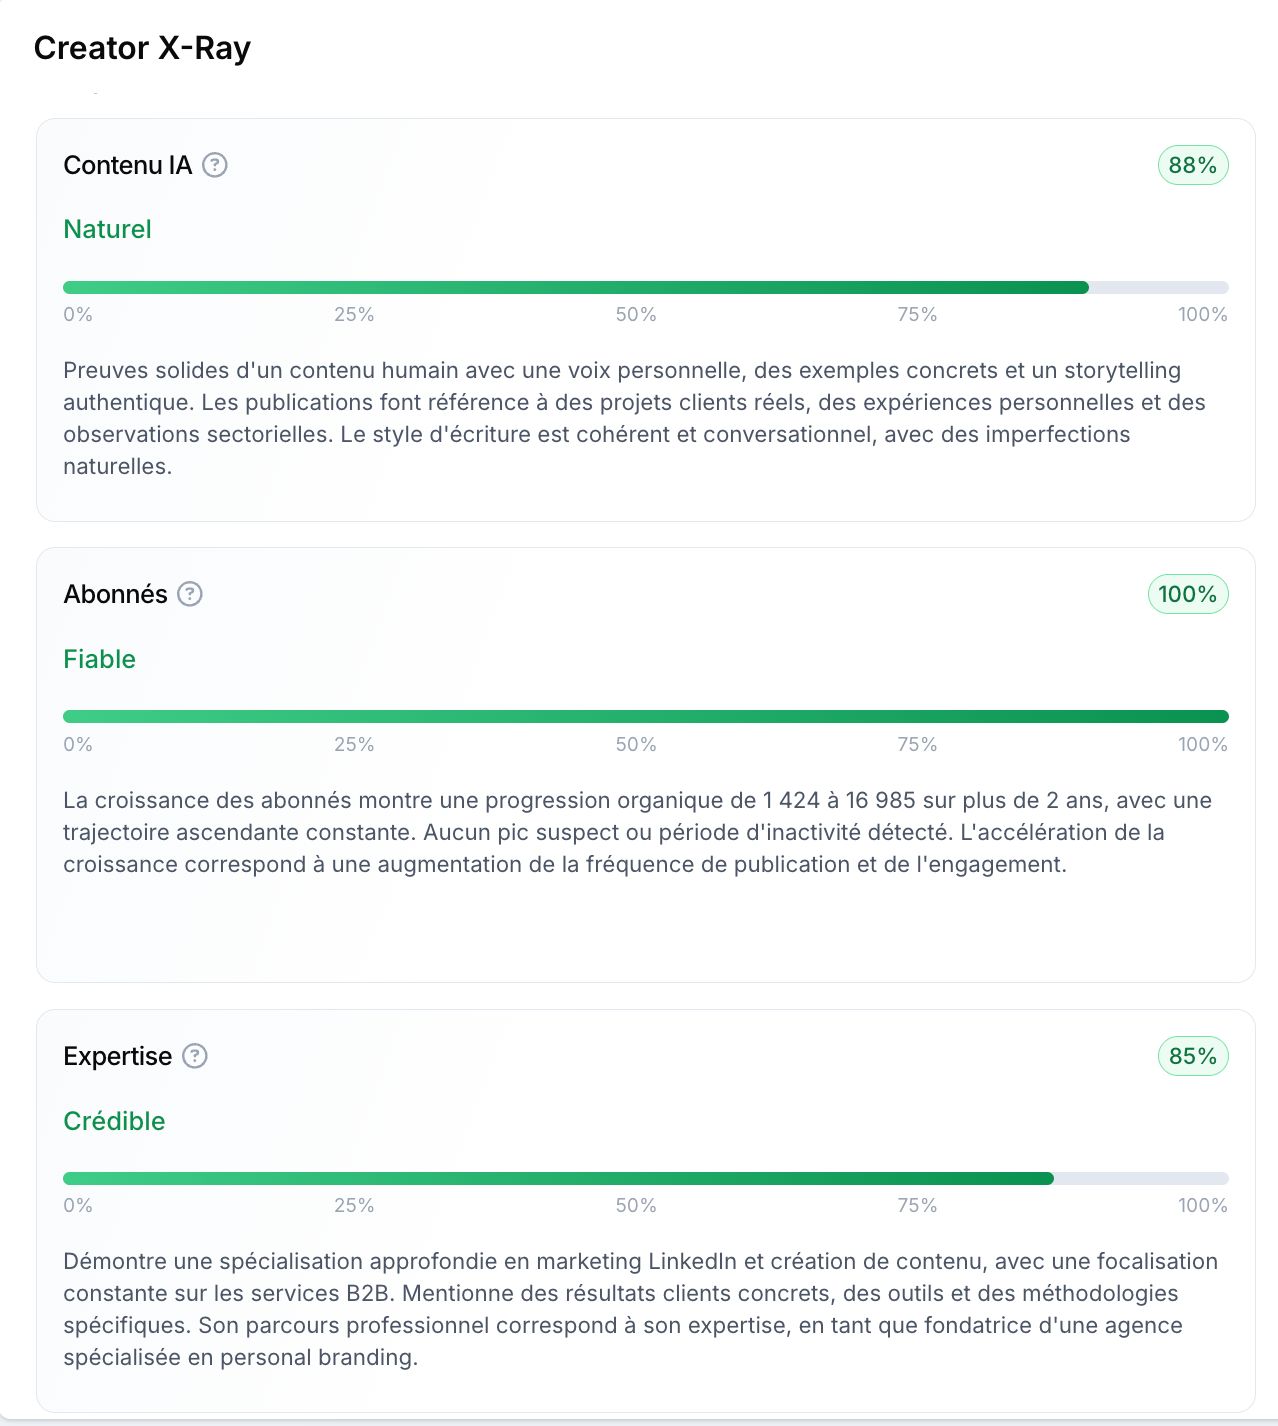This screenshot has width=1278, height=1426.
Task: Select the Crédible status label
Action: pos(114,1121)
